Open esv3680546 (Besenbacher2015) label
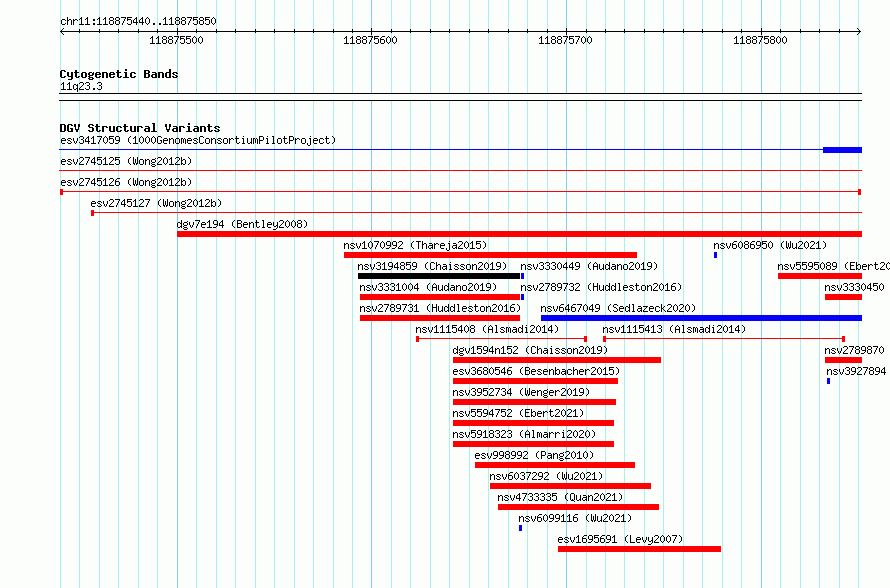Viewport: 890px width, 588px height. pos(536,371)
